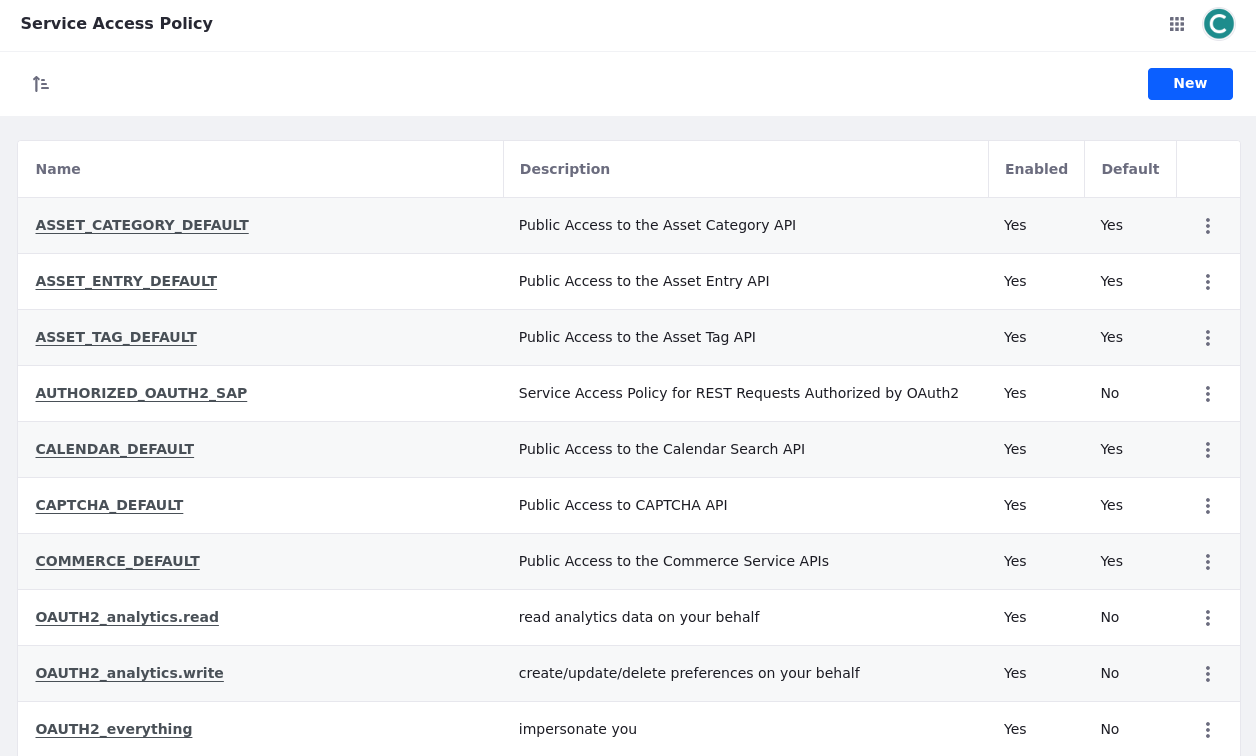Screen dimensions: 1256x756
Task: Open the AUTHORIZED_OAUTH2_SAP policy link
Action: pyautogui.click(x=141, y=393)
